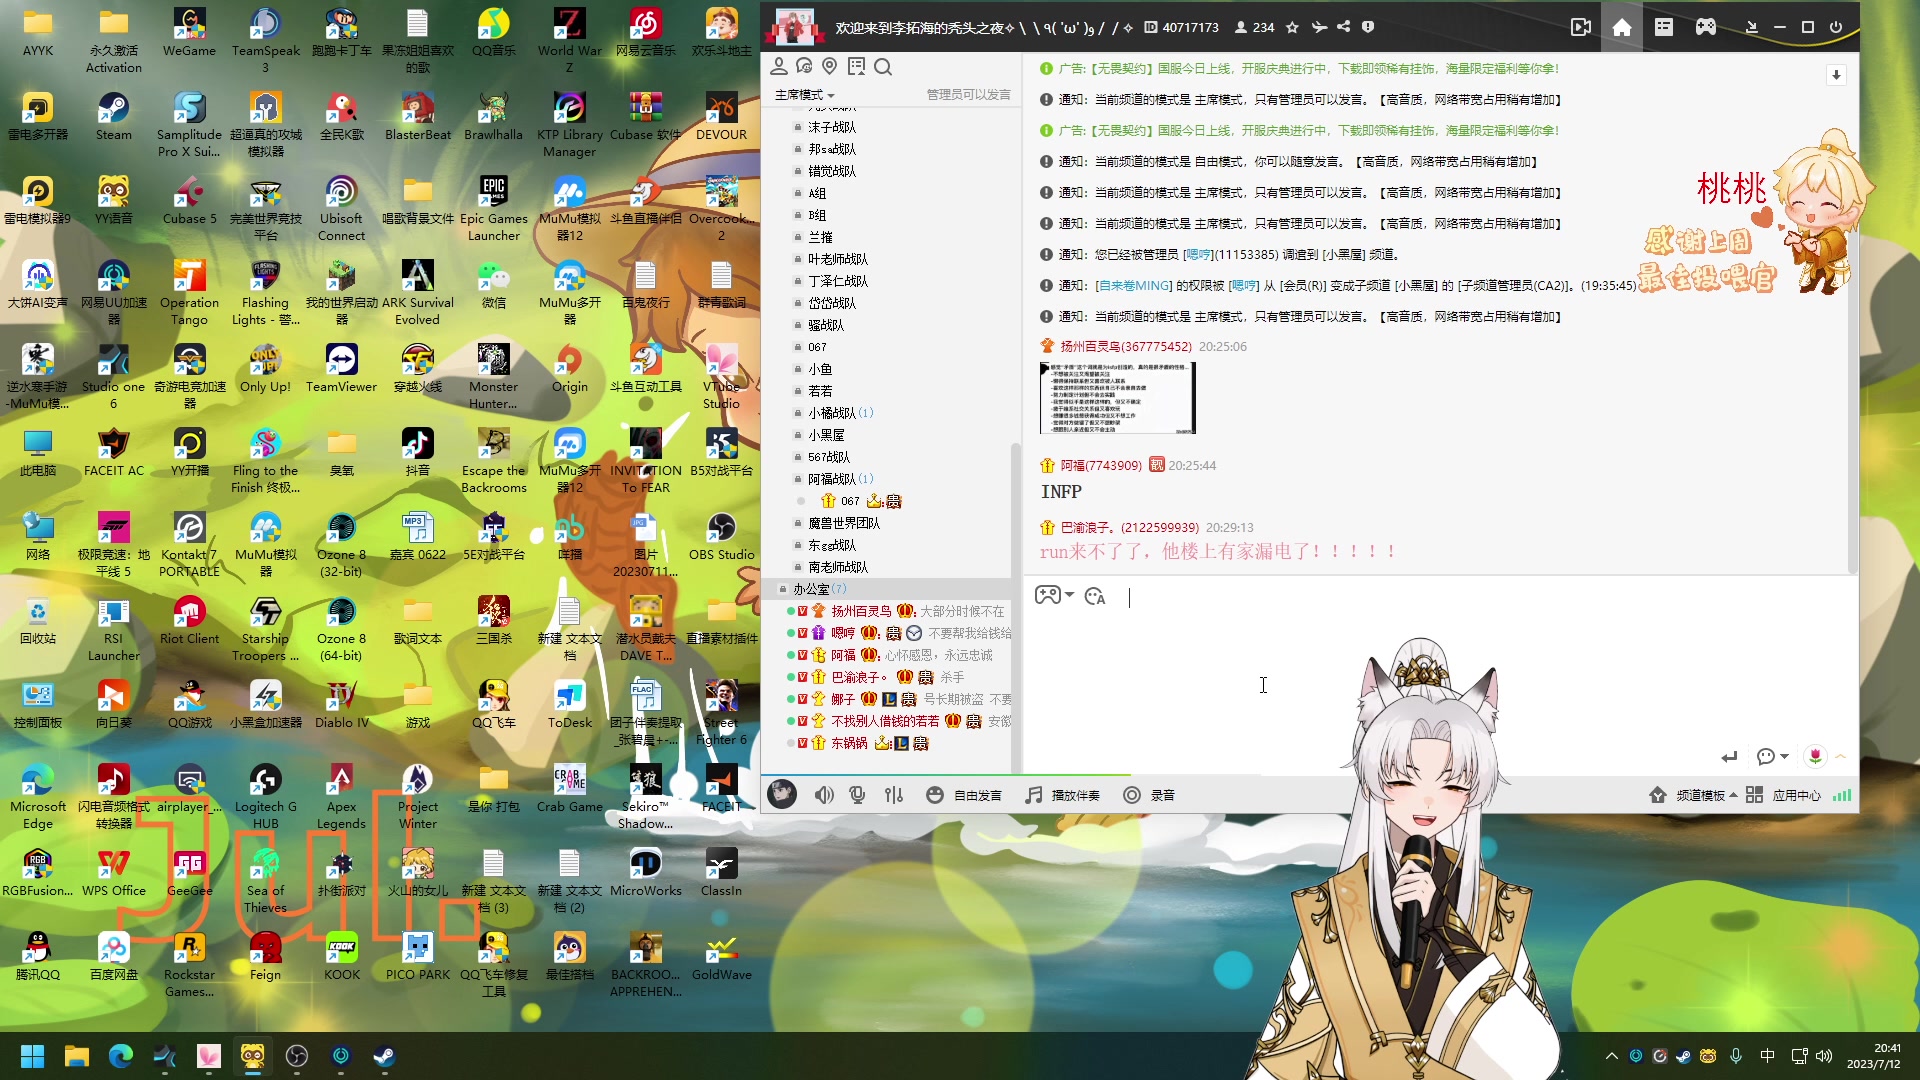This screenshot has height=1080, width=1920.
Task: Open the audio mixer settings icon
Action: pyautogui.click(x=894, y=795)
